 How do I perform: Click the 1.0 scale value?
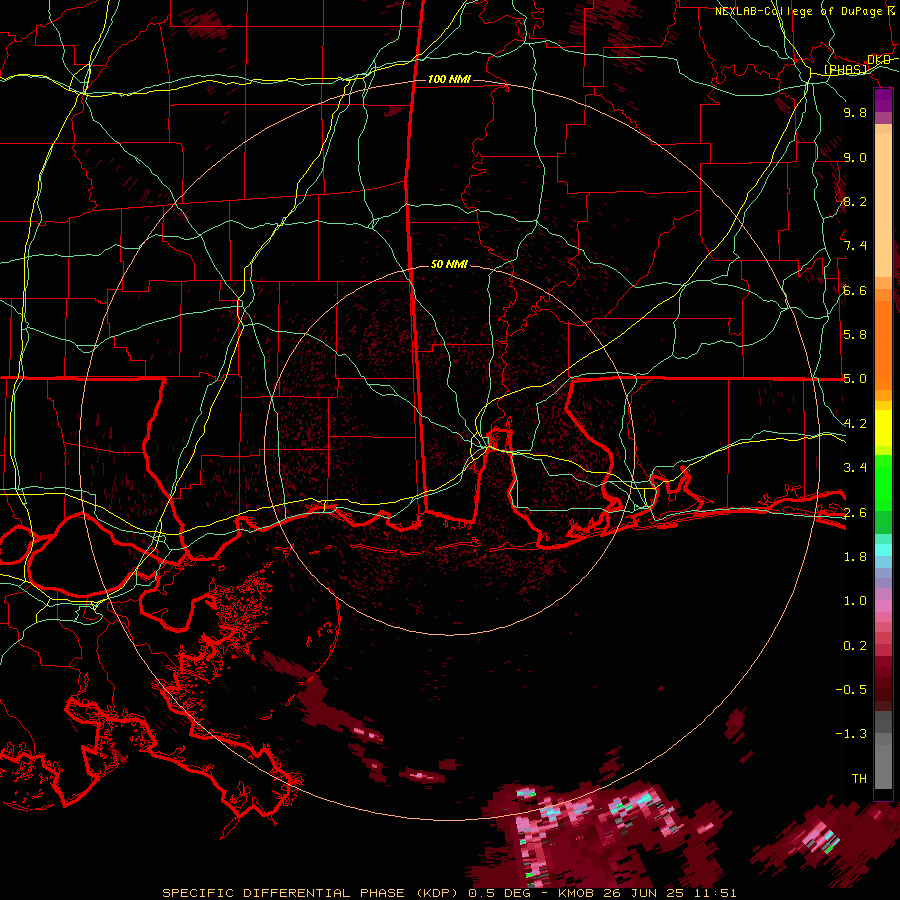[x=855, y=601]
